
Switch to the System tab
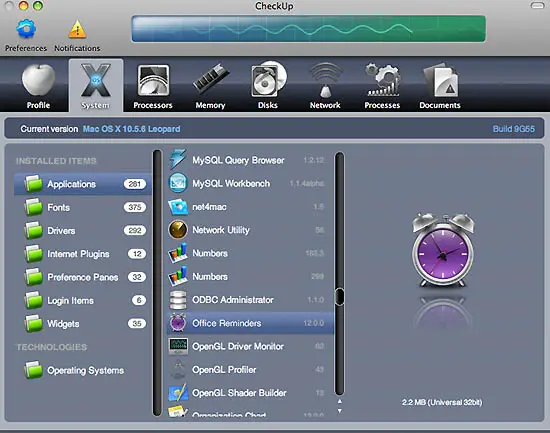96,86
